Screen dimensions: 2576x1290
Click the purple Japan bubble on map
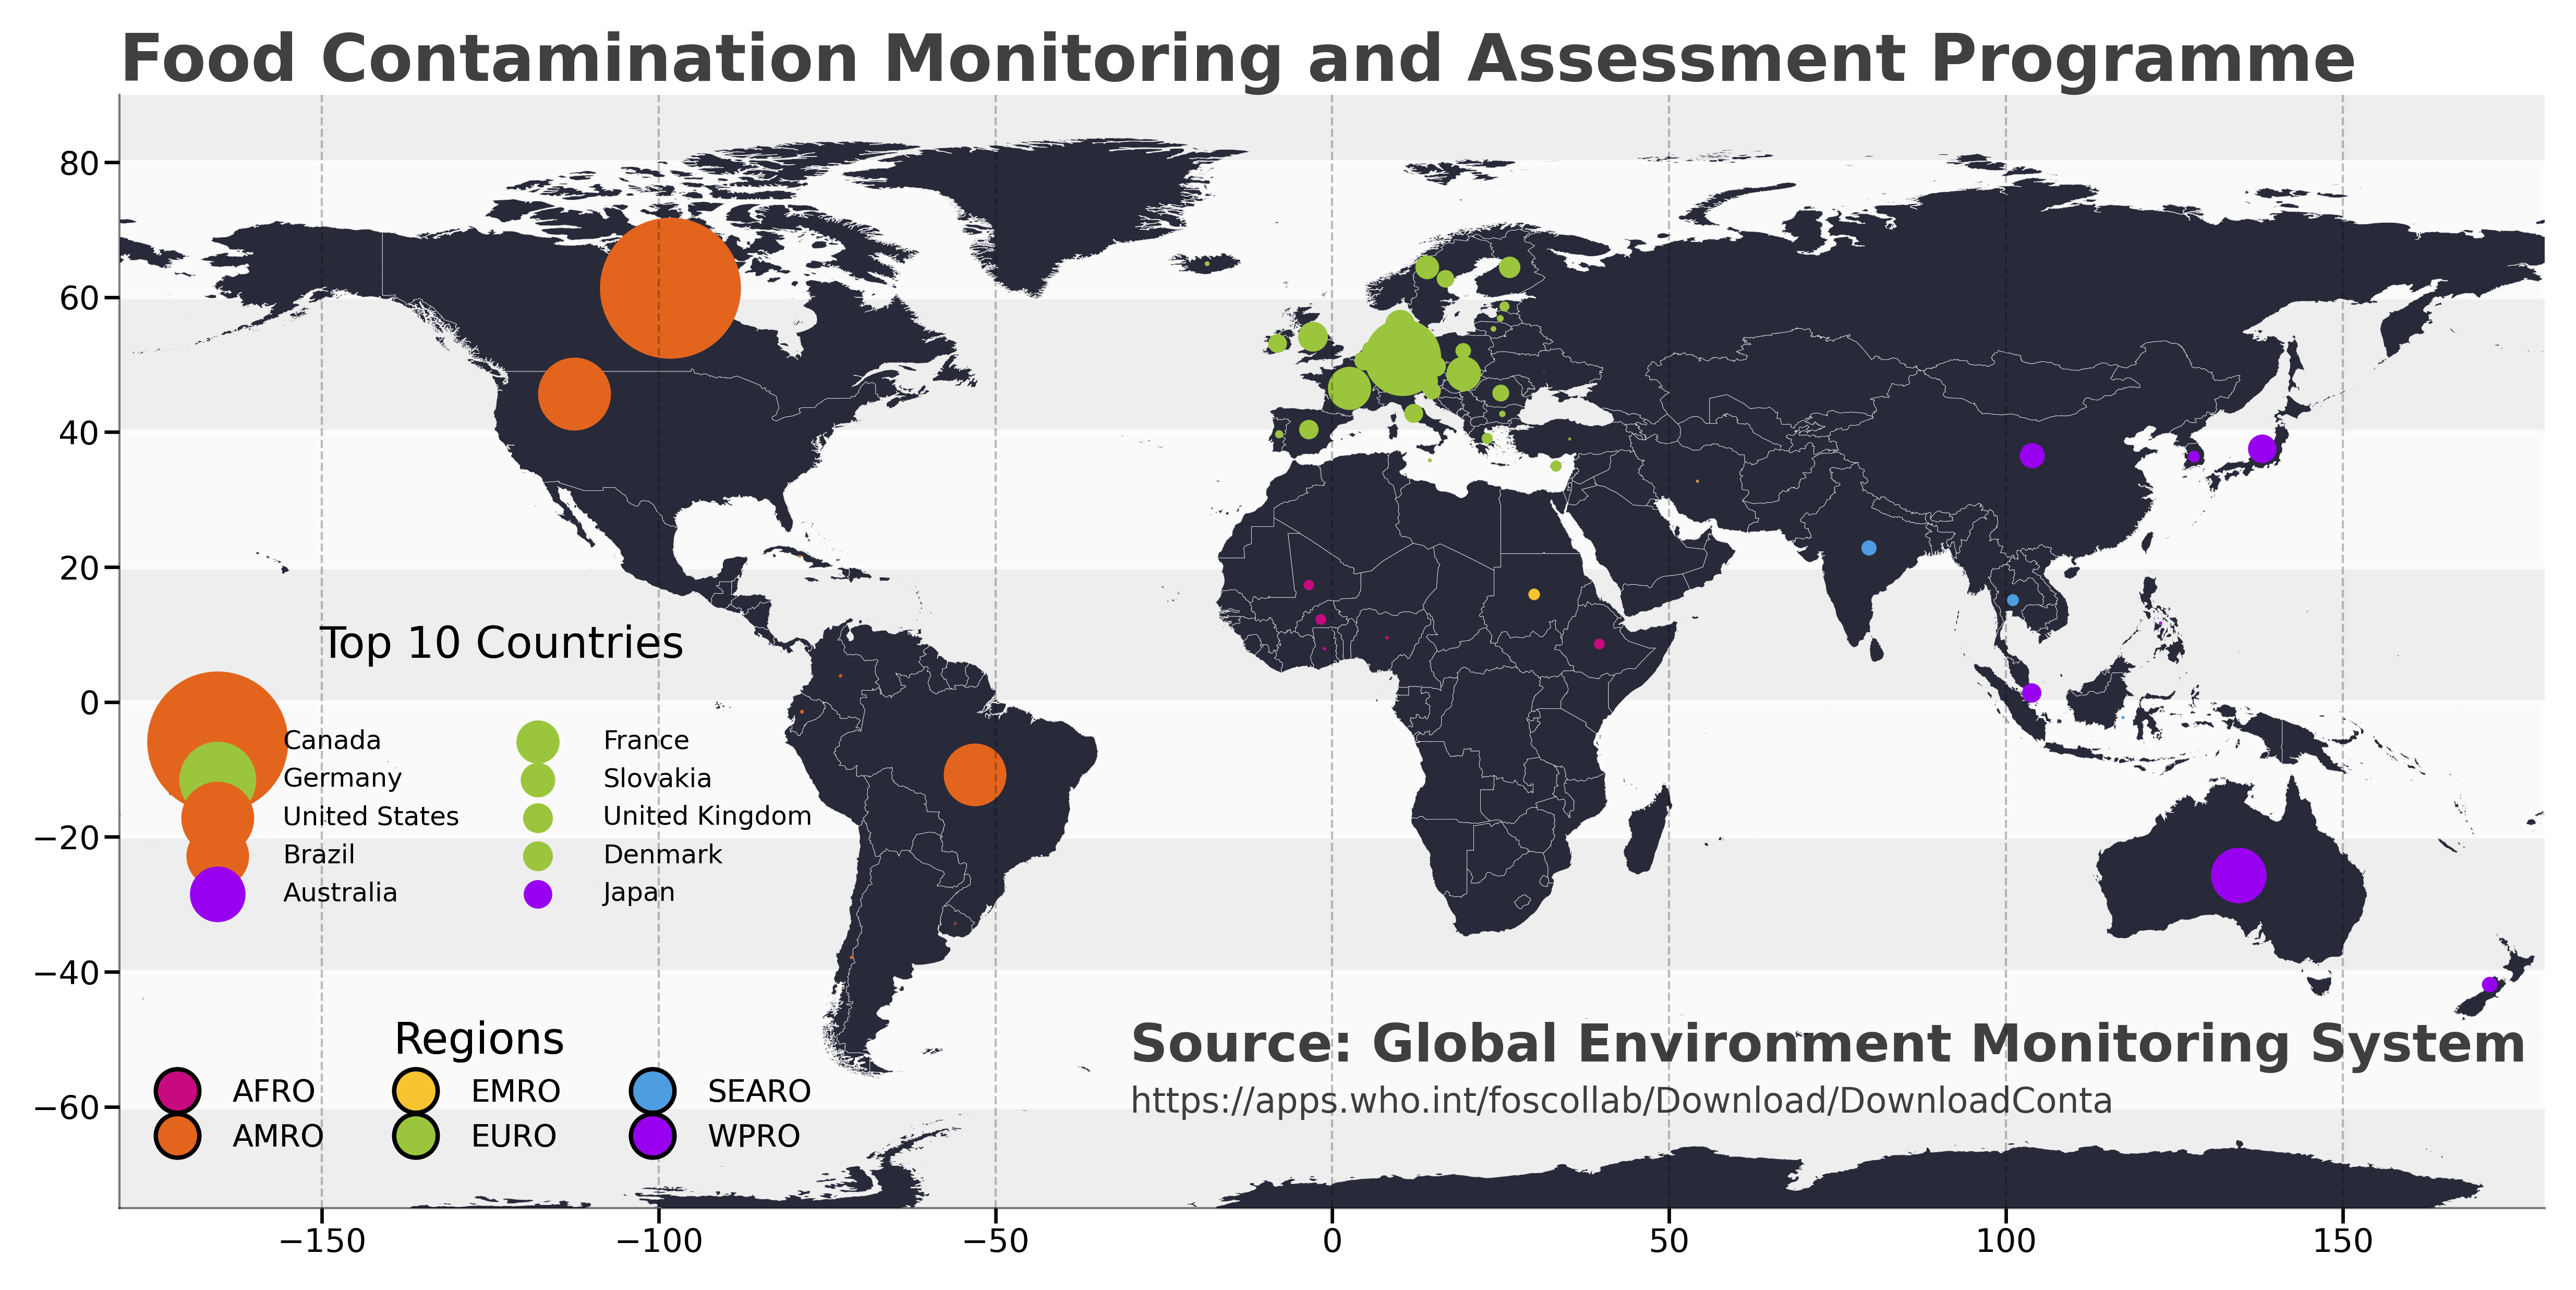2262,449
